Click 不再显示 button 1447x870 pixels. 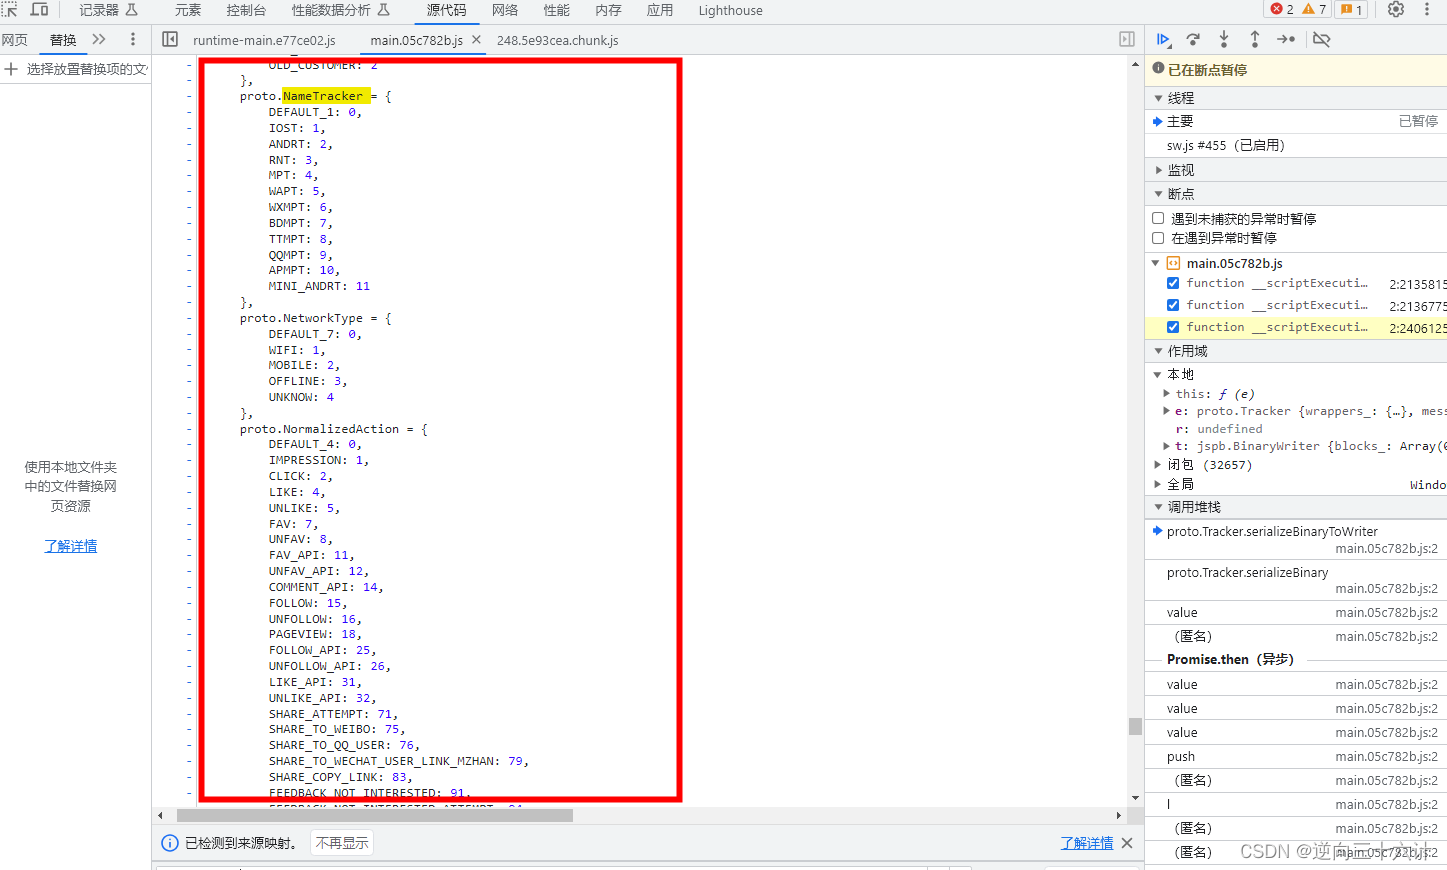(342, 843)
